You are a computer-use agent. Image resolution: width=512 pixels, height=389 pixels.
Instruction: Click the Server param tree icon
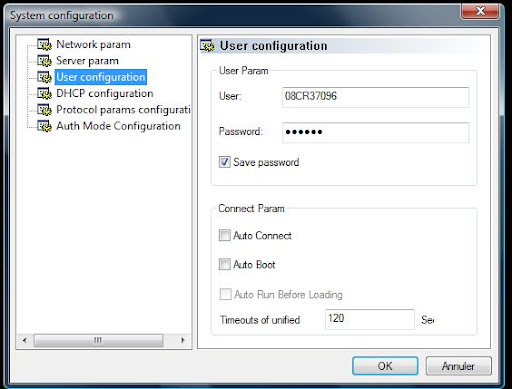(x=44, y=61)
